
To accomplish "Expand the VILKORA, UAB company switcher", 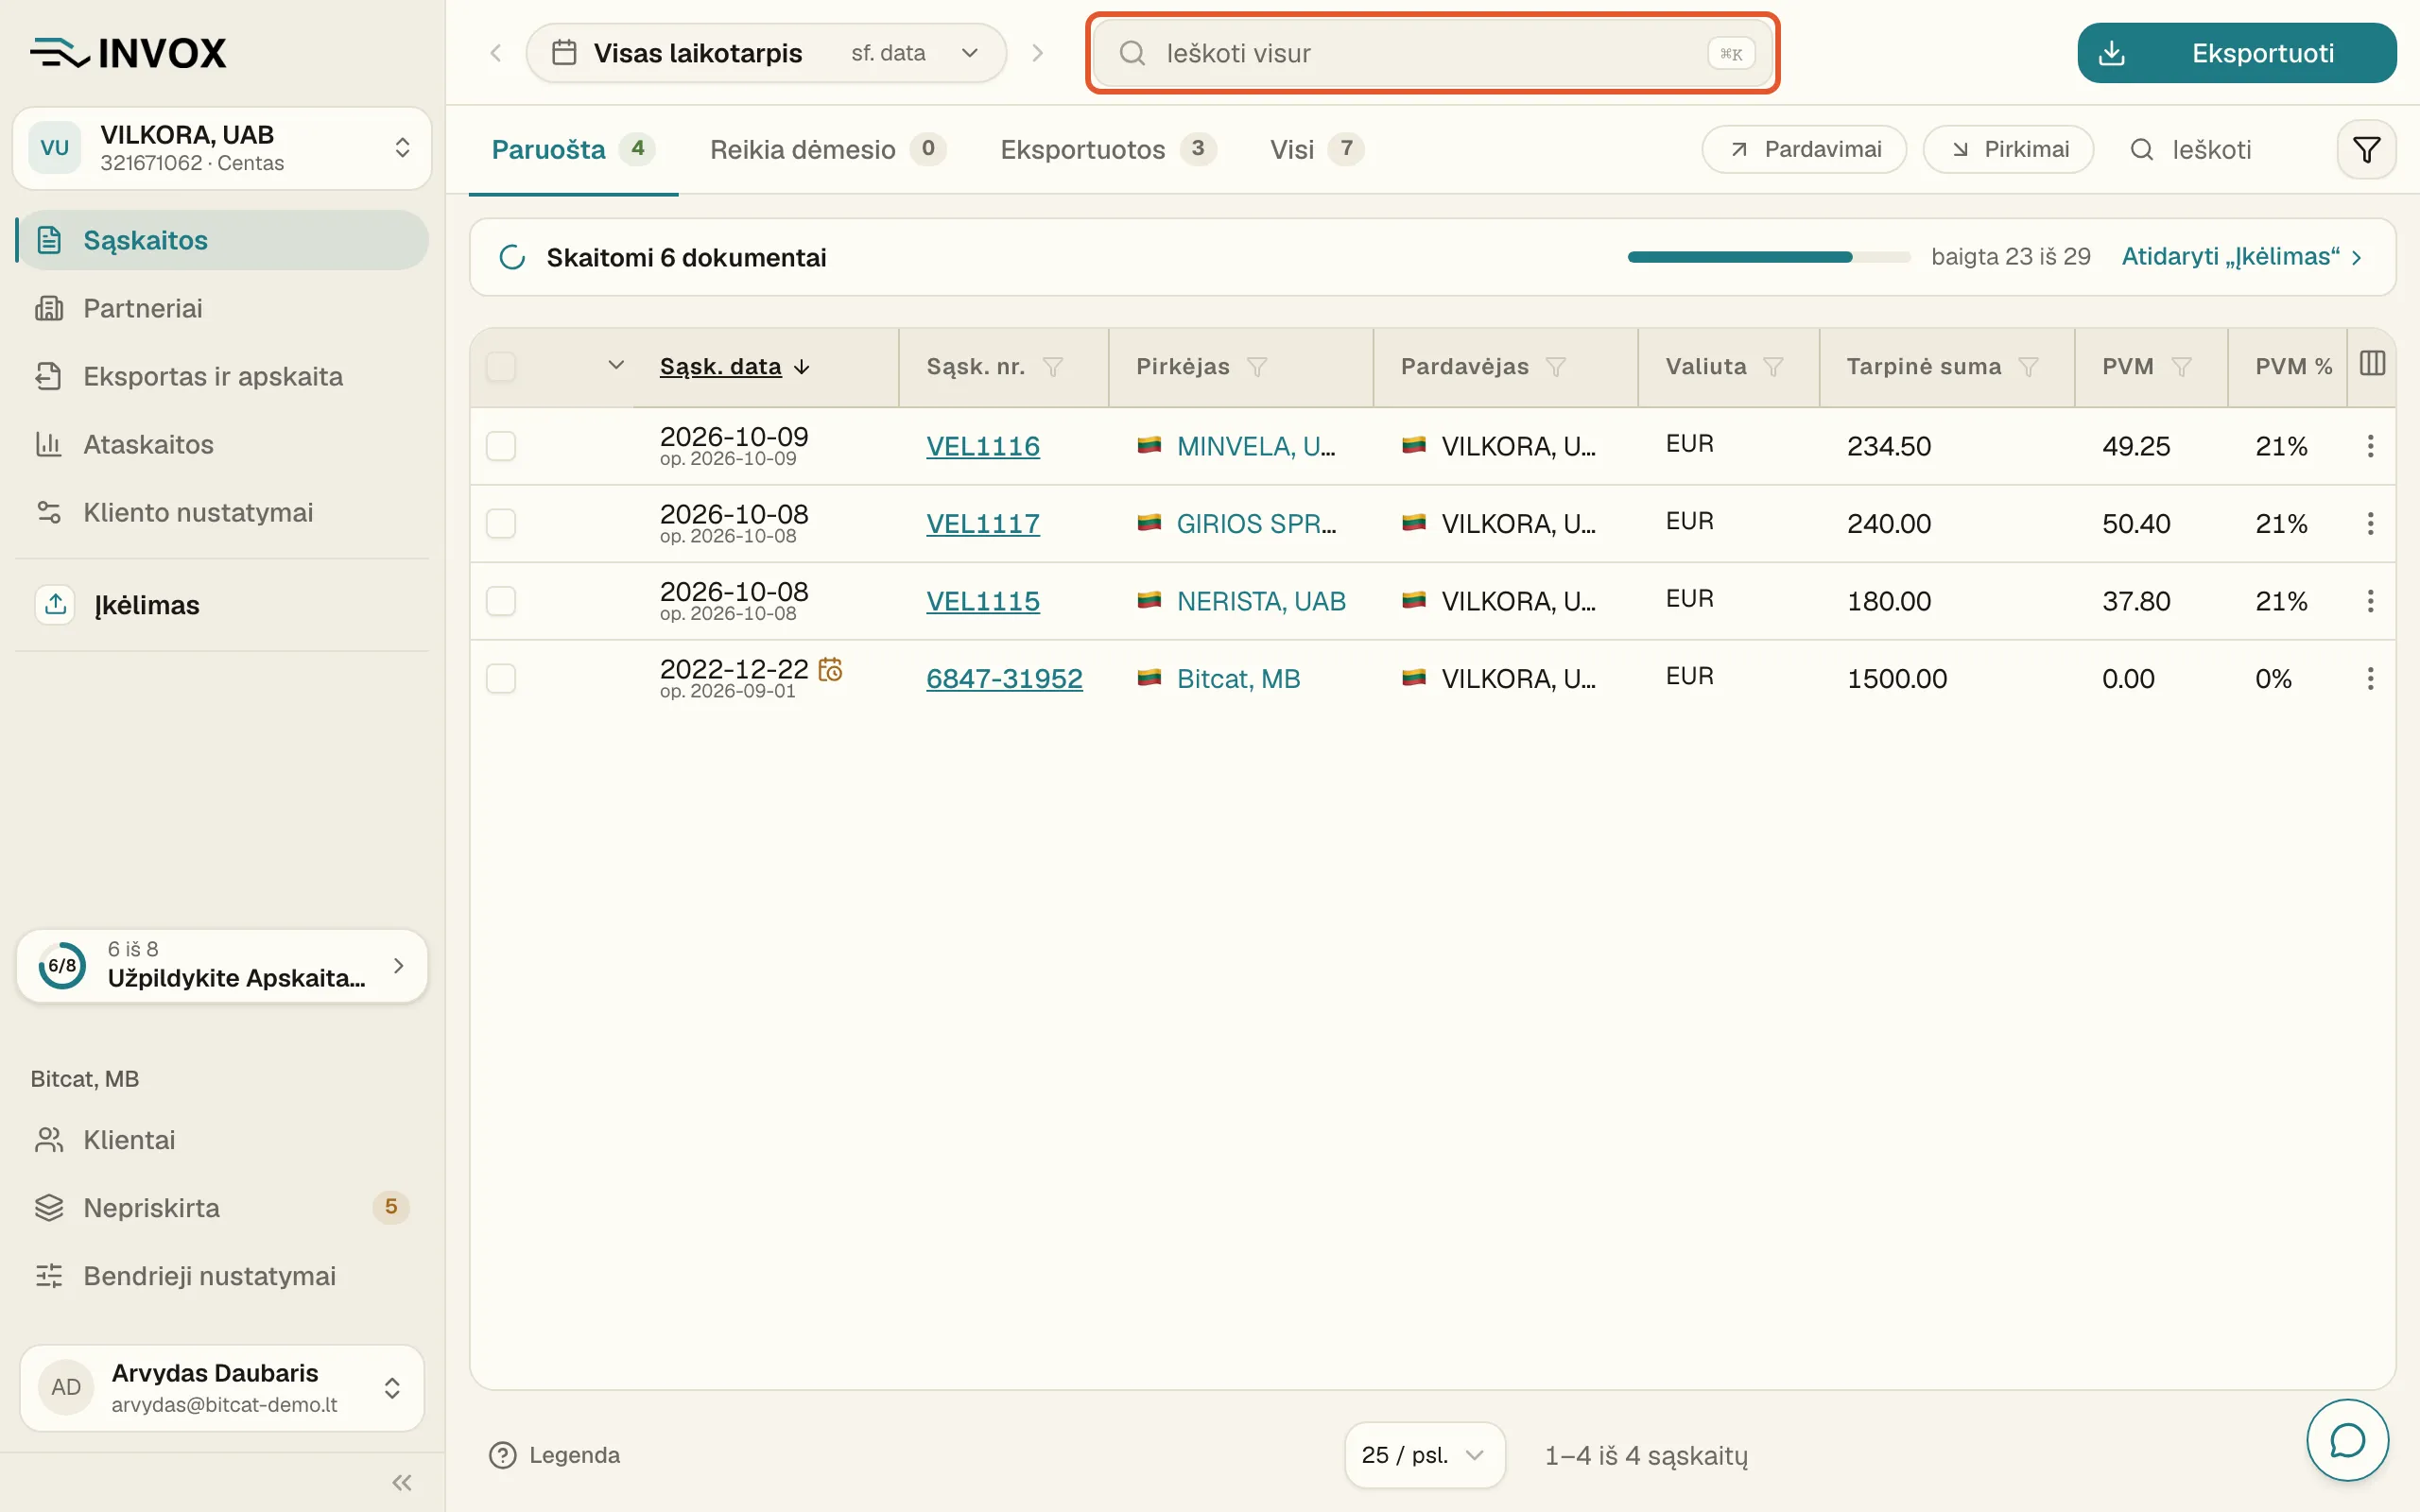I will [222, 148].
